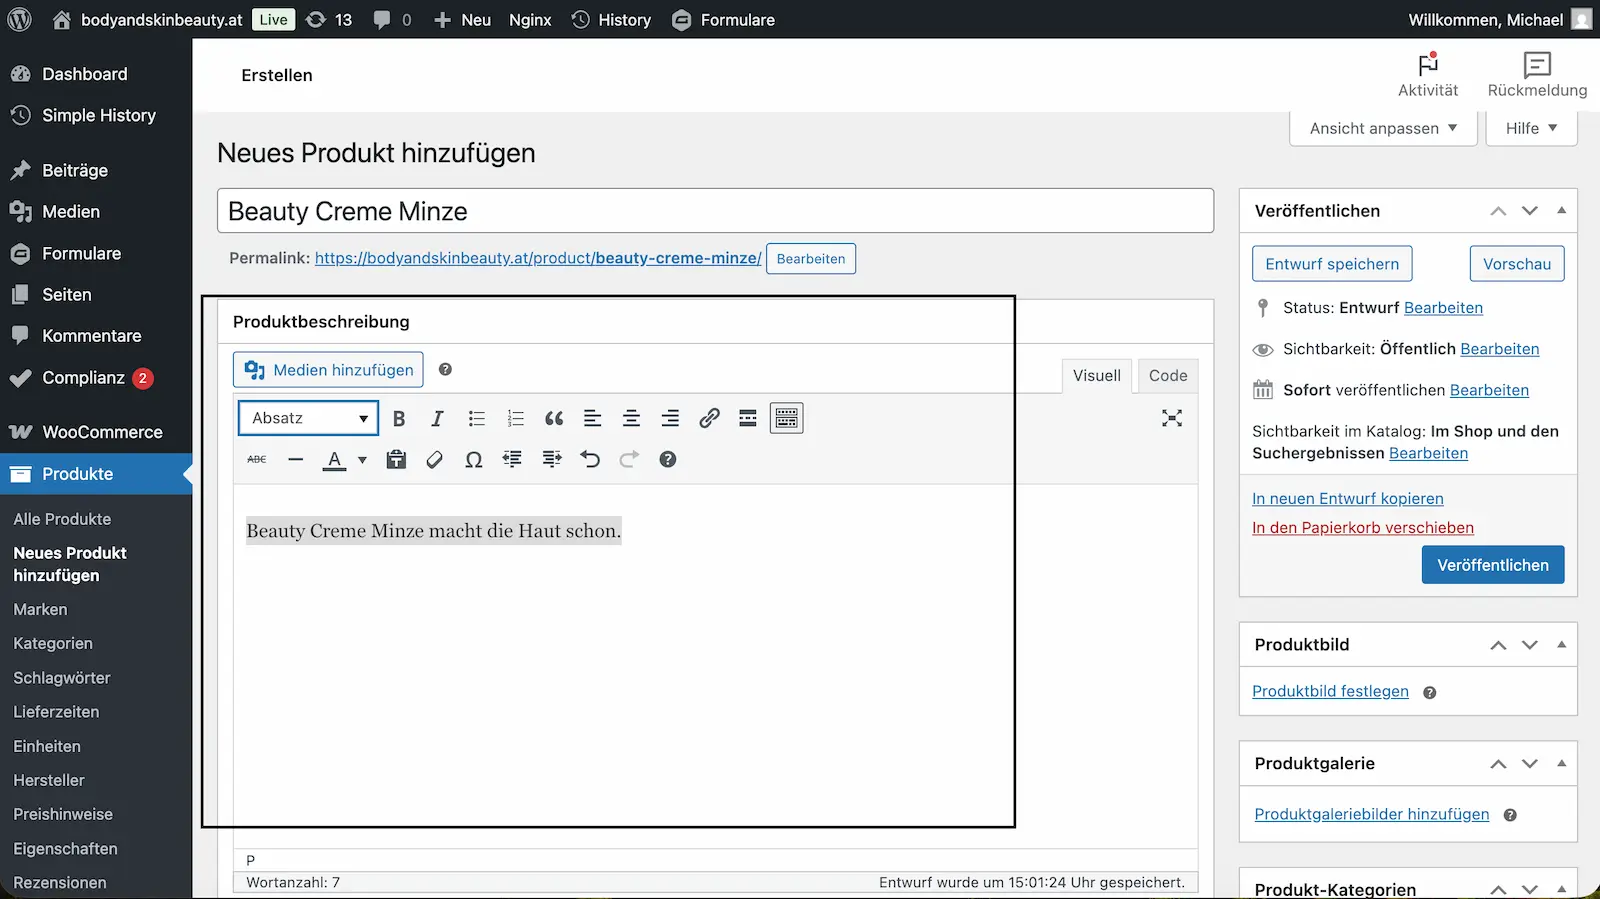Image resolution: width=1600 pixels, height=899 pixels.
Task: Click the product title input field
Action: (715, 211)
